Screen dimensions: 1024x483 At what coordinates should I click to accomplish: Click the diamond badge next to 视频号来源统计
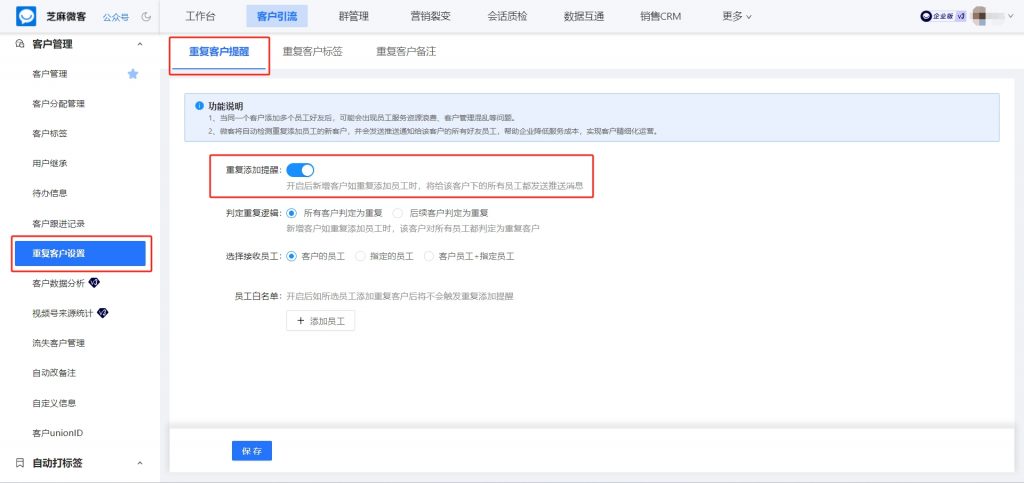click(102, 314)
